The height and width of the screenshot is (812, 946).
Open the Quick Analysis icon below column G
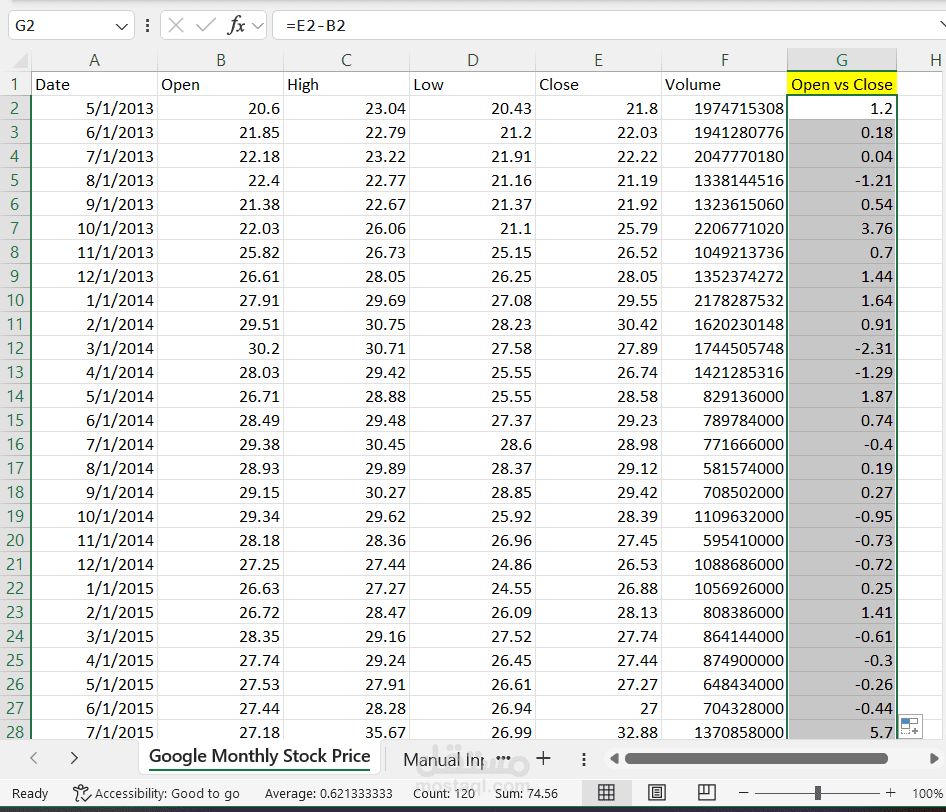click(909, 727)
